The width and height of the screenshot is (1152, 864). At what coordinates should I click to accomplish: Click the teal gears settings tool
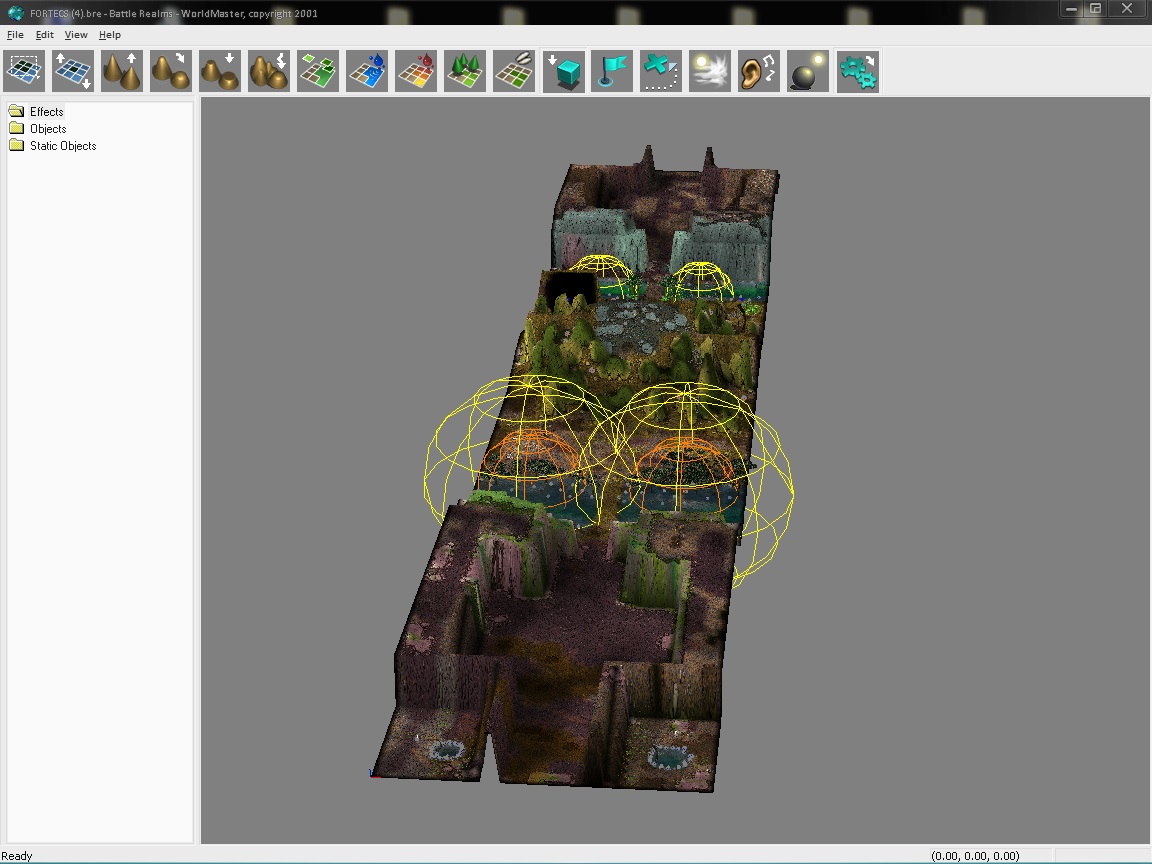(x=857, y=72)
